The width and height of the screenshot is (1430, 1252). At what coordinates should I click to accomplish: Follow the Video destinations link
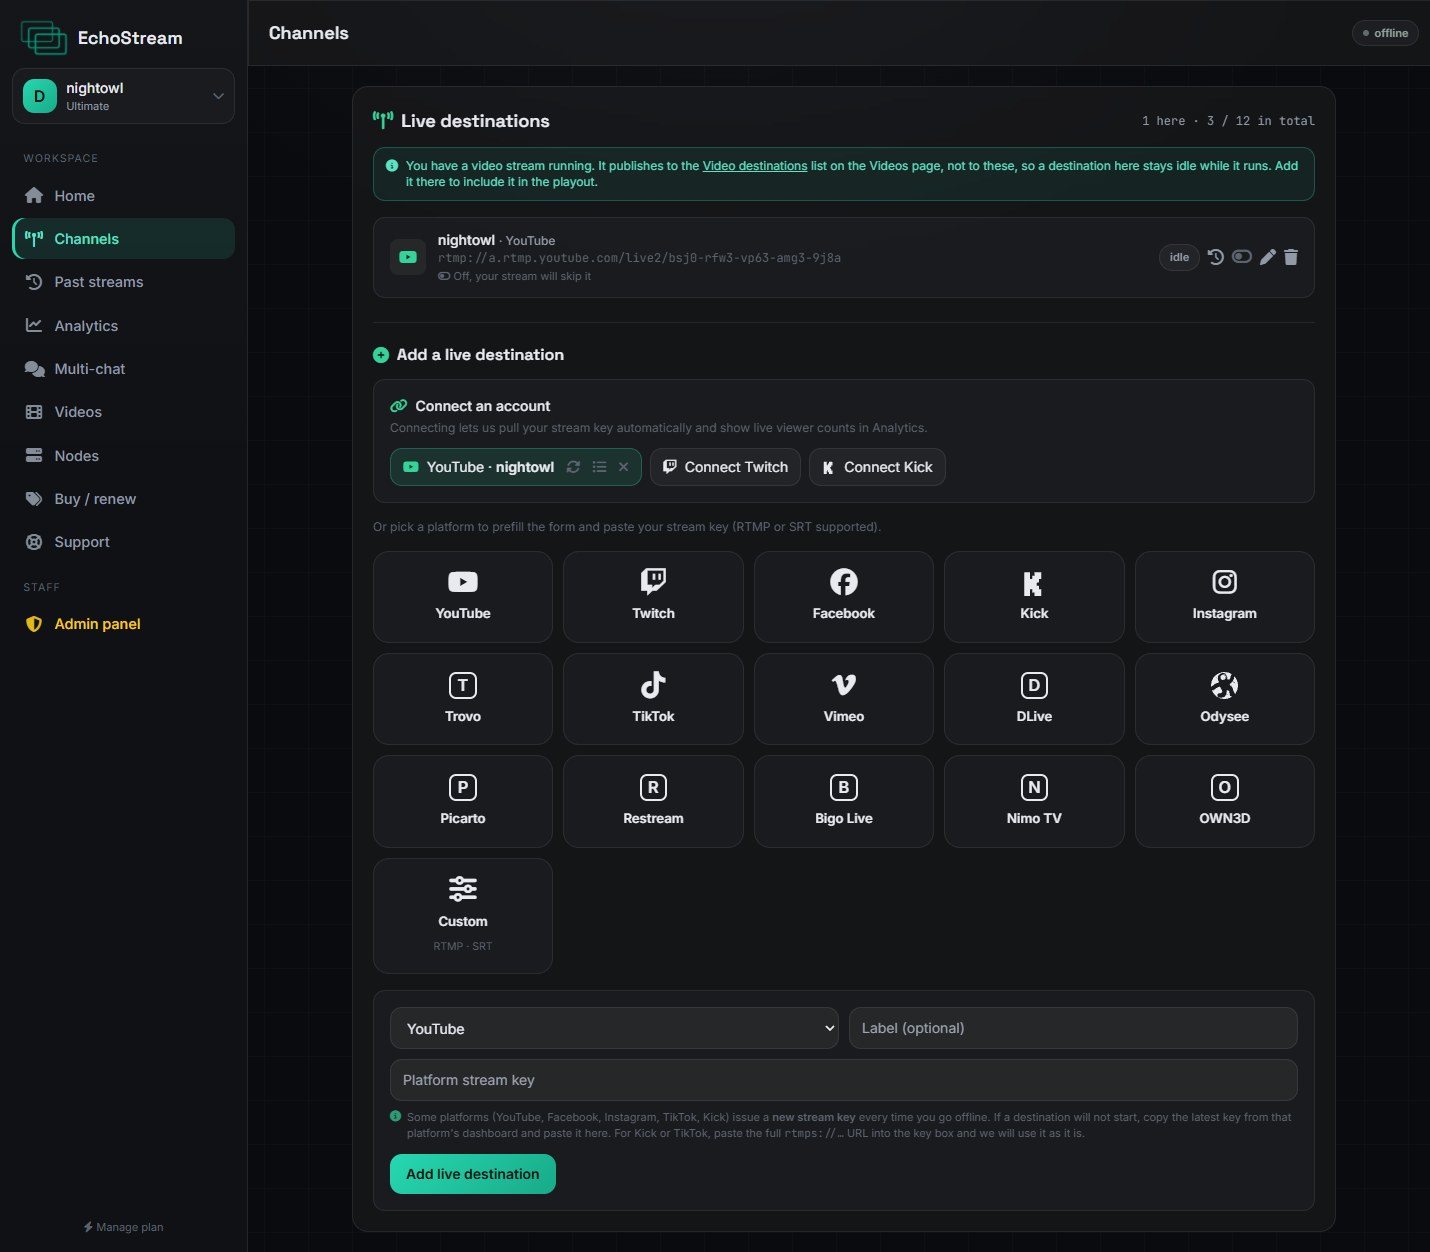click(755, 166)
